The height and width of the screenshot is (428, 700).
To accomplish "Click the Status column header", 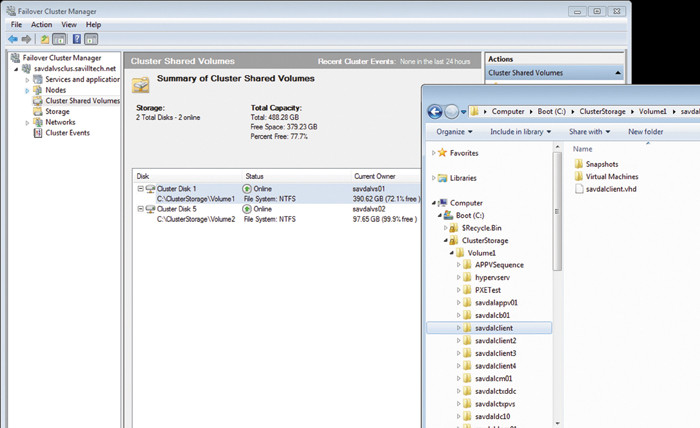I will [255, 175].
